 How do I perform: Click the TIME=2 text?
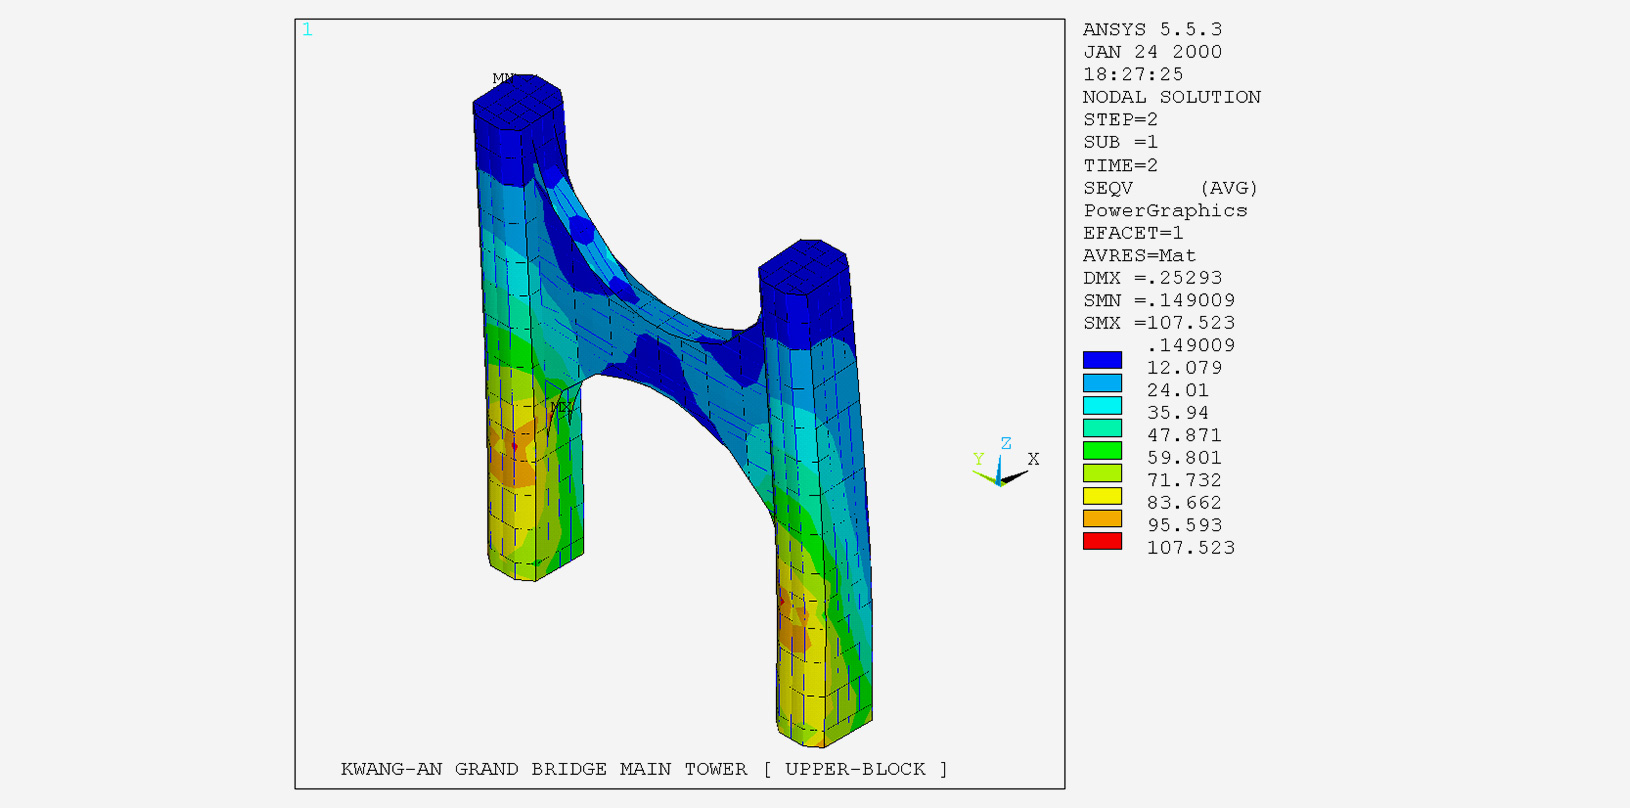1120,165
